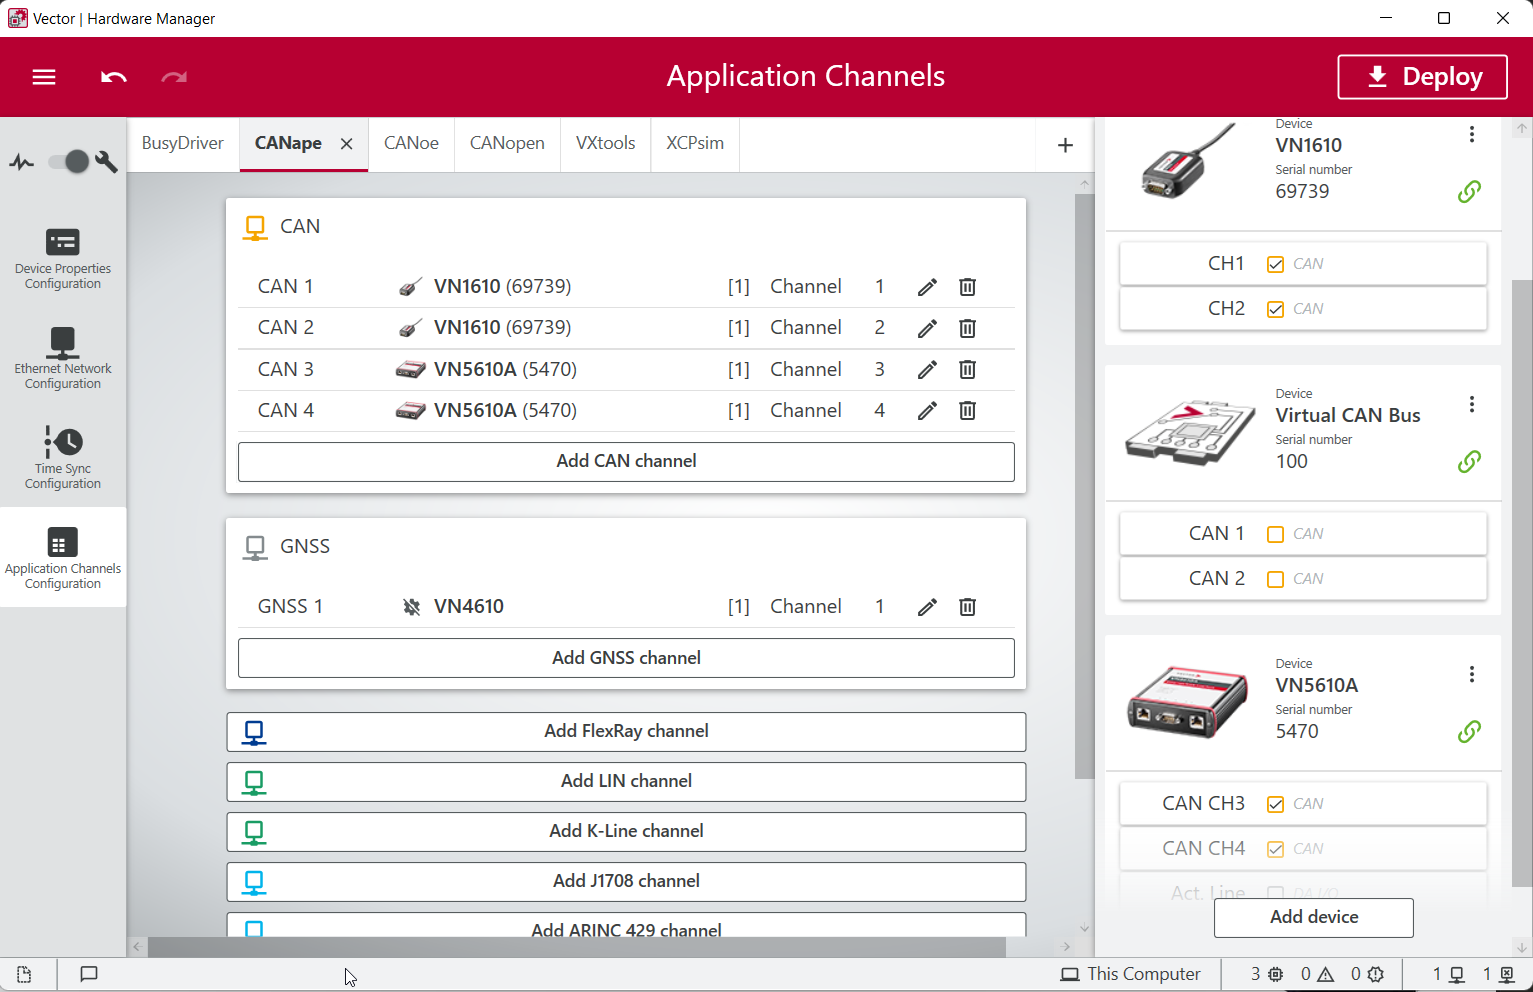Screen dimensions: 1533x992
Task: Open Device Properties Configuration
Action: (x=63, y=259)
